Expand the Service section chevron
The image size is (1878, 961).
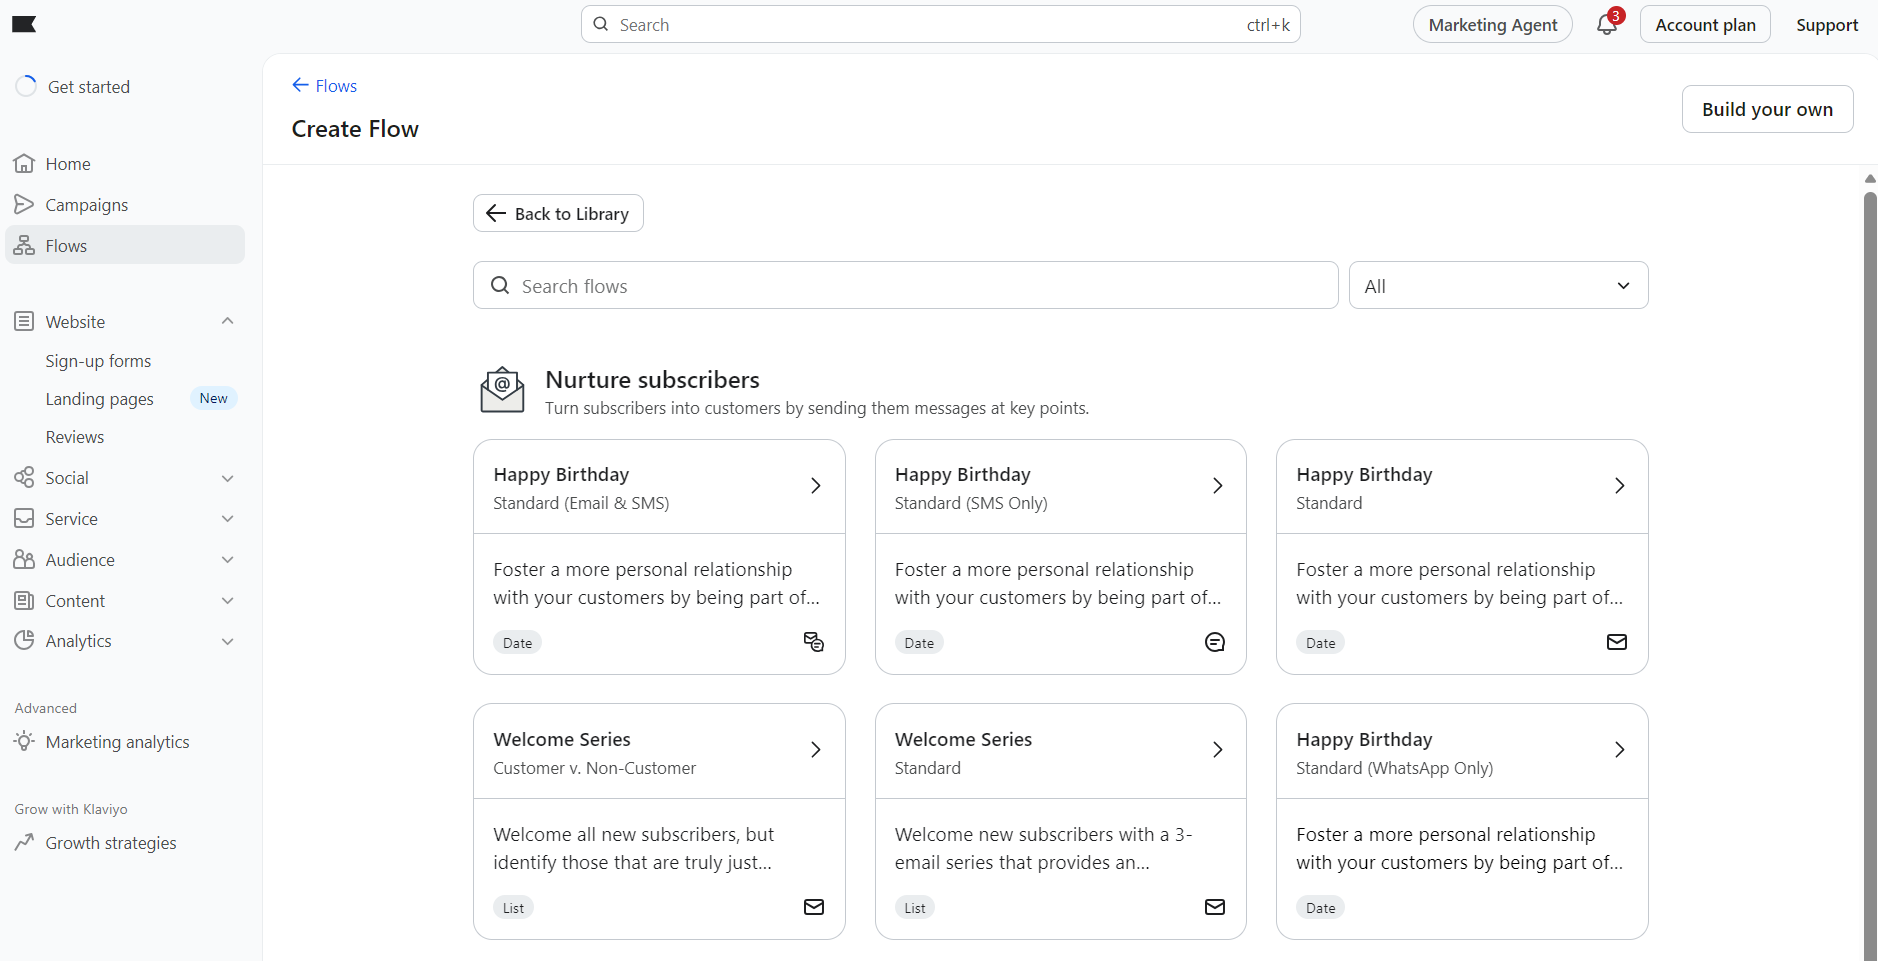click(228, 518)
